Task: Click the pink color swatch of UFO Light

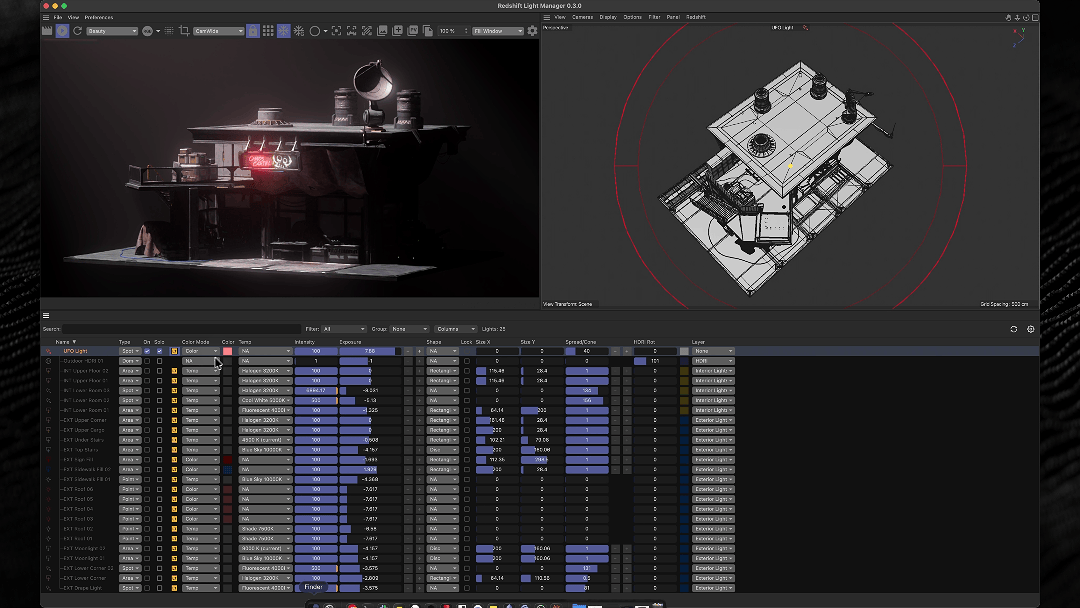Action: click(x=227, y=351)
